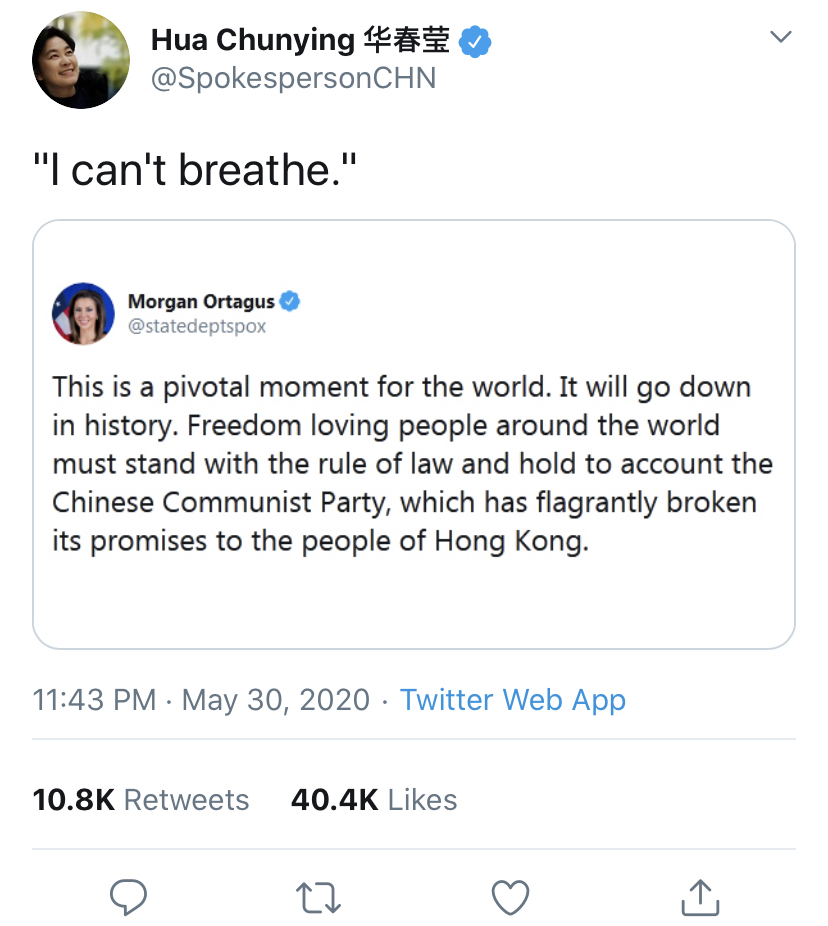View the 10.8K Retweets list
828x926 pixels.
pyautogui.click(x=141, y=800)
